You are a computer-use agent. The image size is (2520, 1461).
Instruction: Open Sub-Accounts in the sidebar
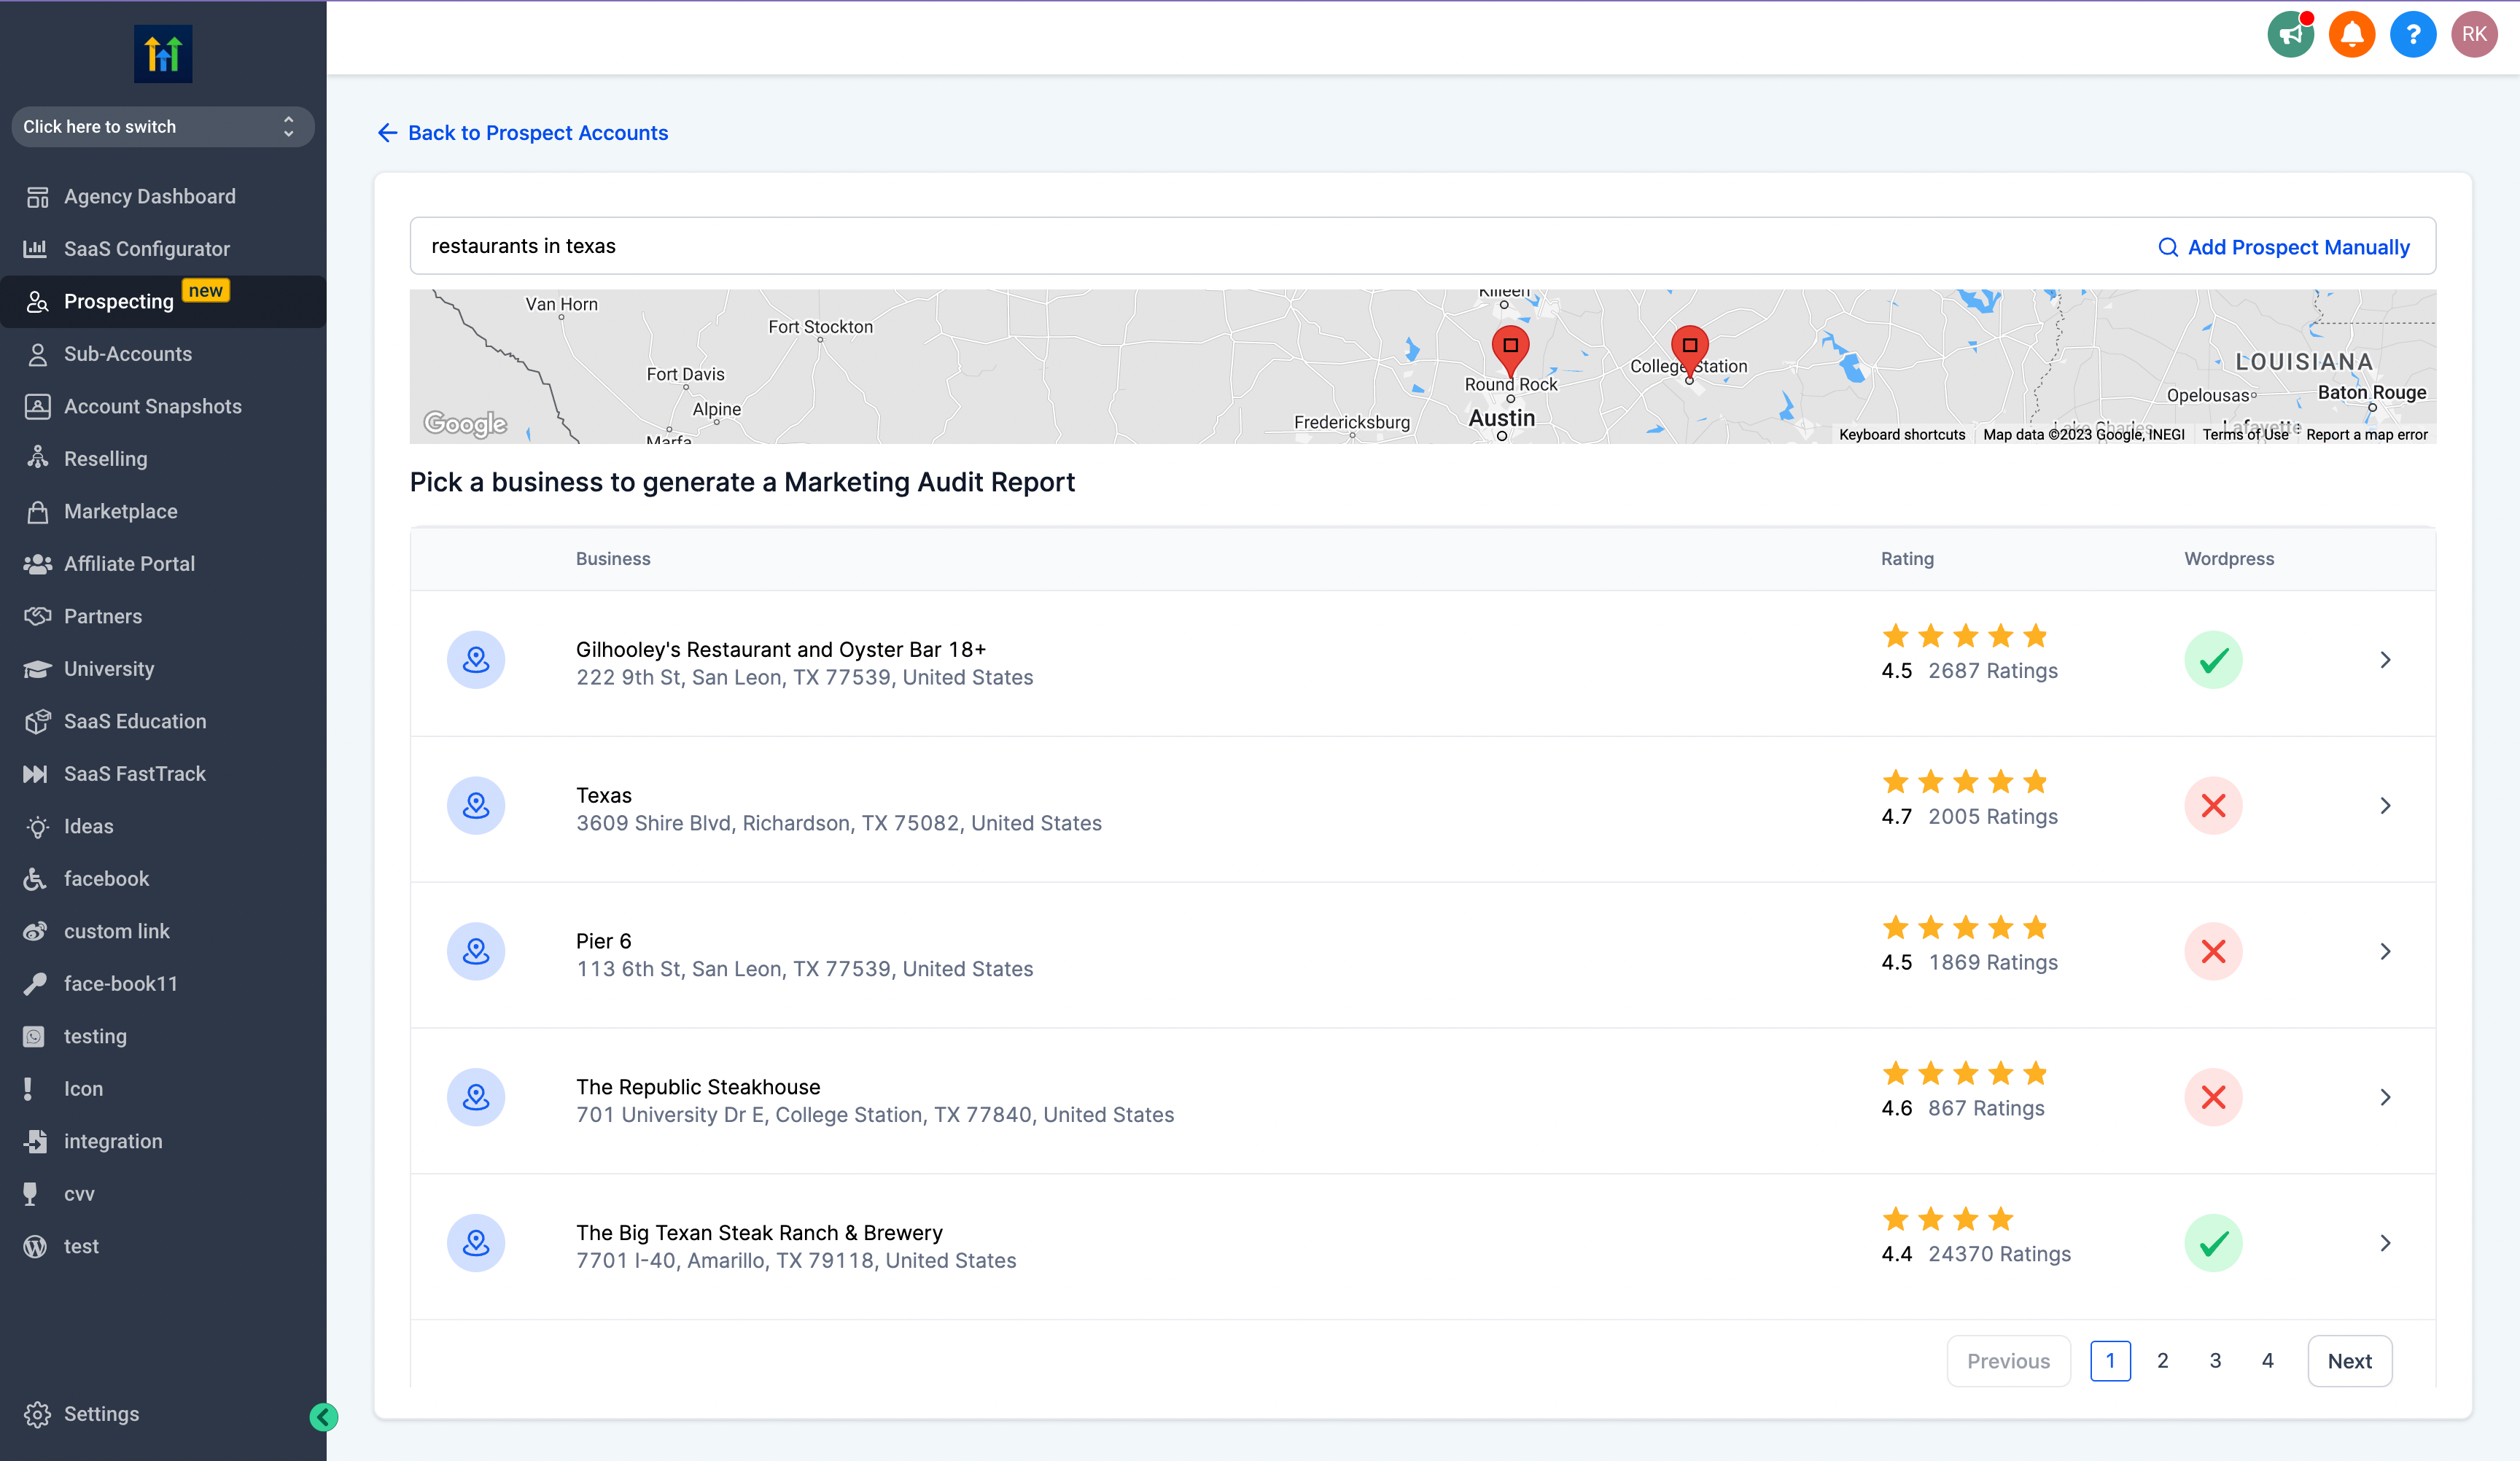tap(163, 354)
